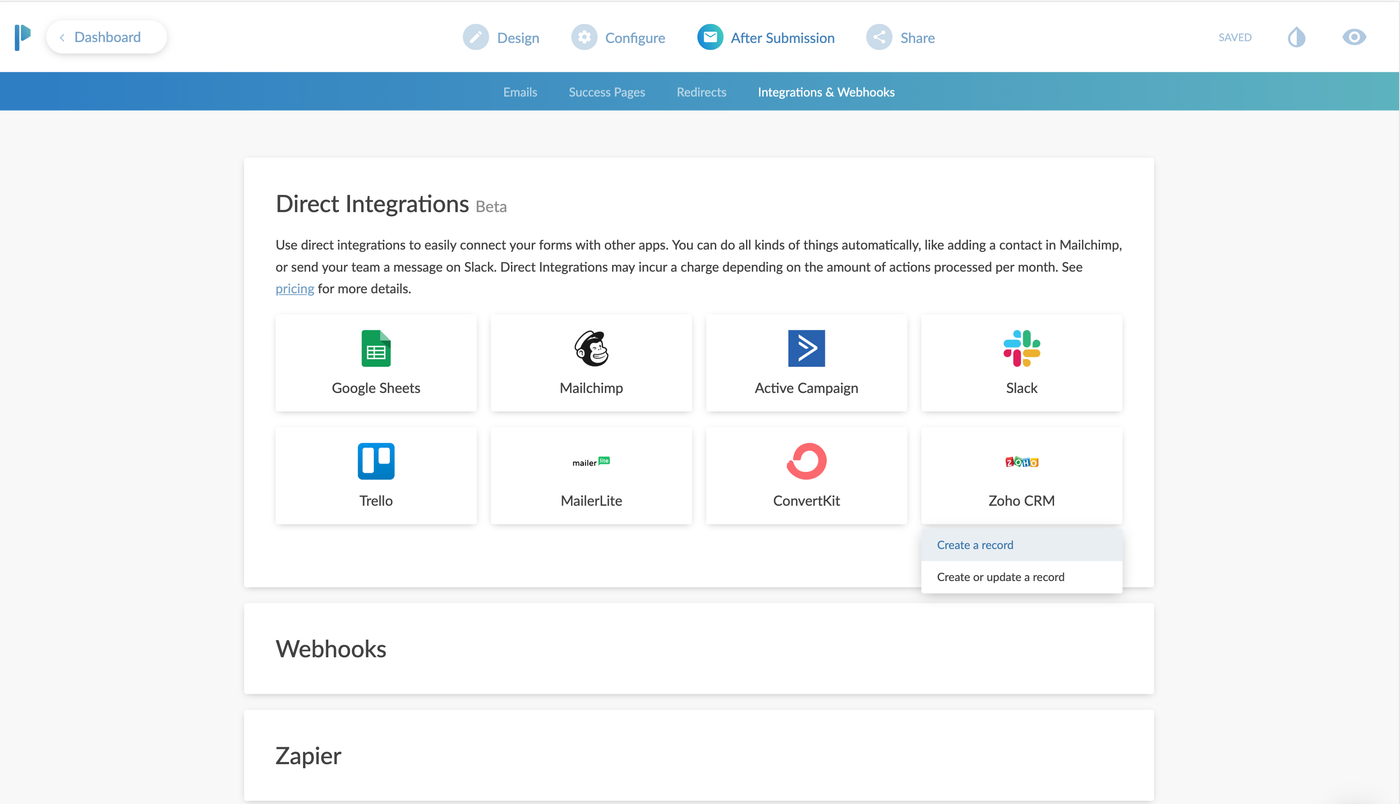Screen dimensions: 1400x804
Task: Open the Trello integration
Action: [x=375, y=474]
